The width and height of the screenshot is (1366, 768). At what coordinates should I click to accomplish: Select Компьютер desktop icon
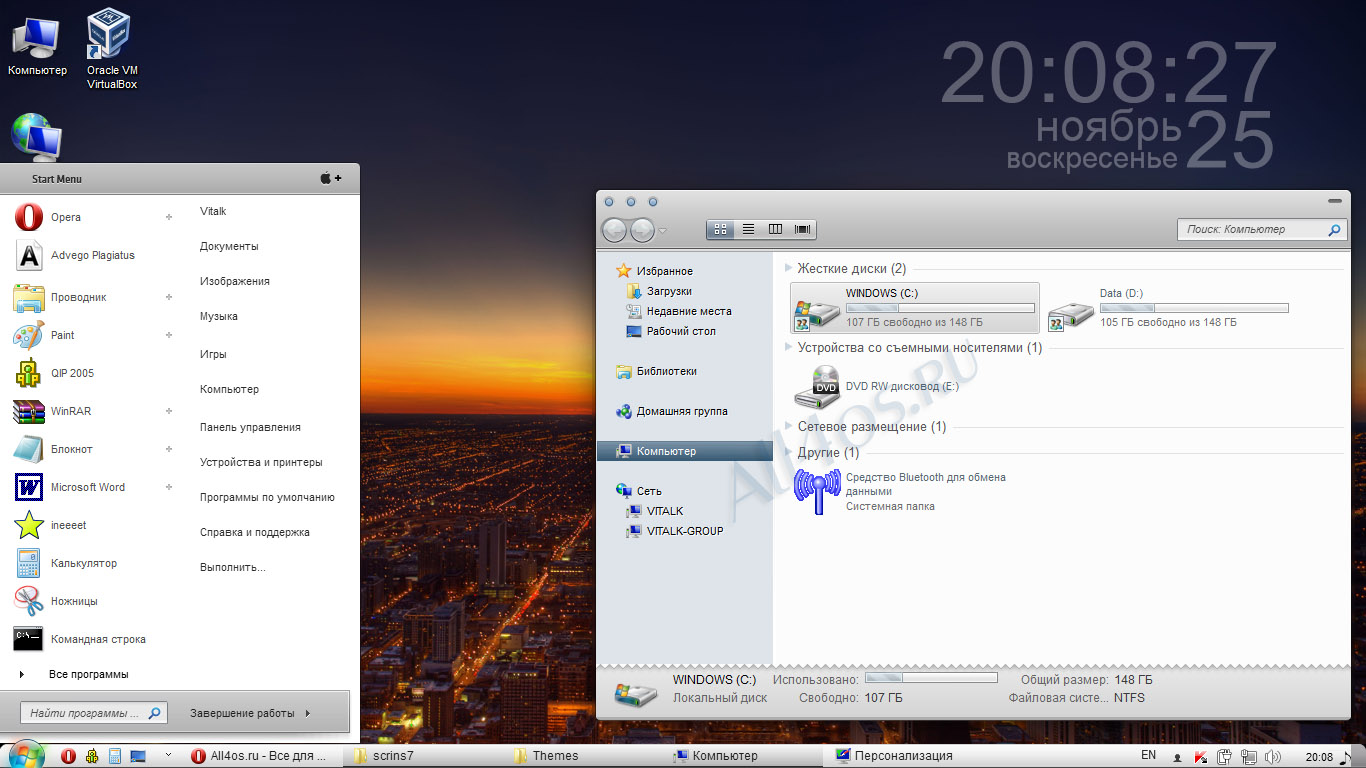(37, 48)
